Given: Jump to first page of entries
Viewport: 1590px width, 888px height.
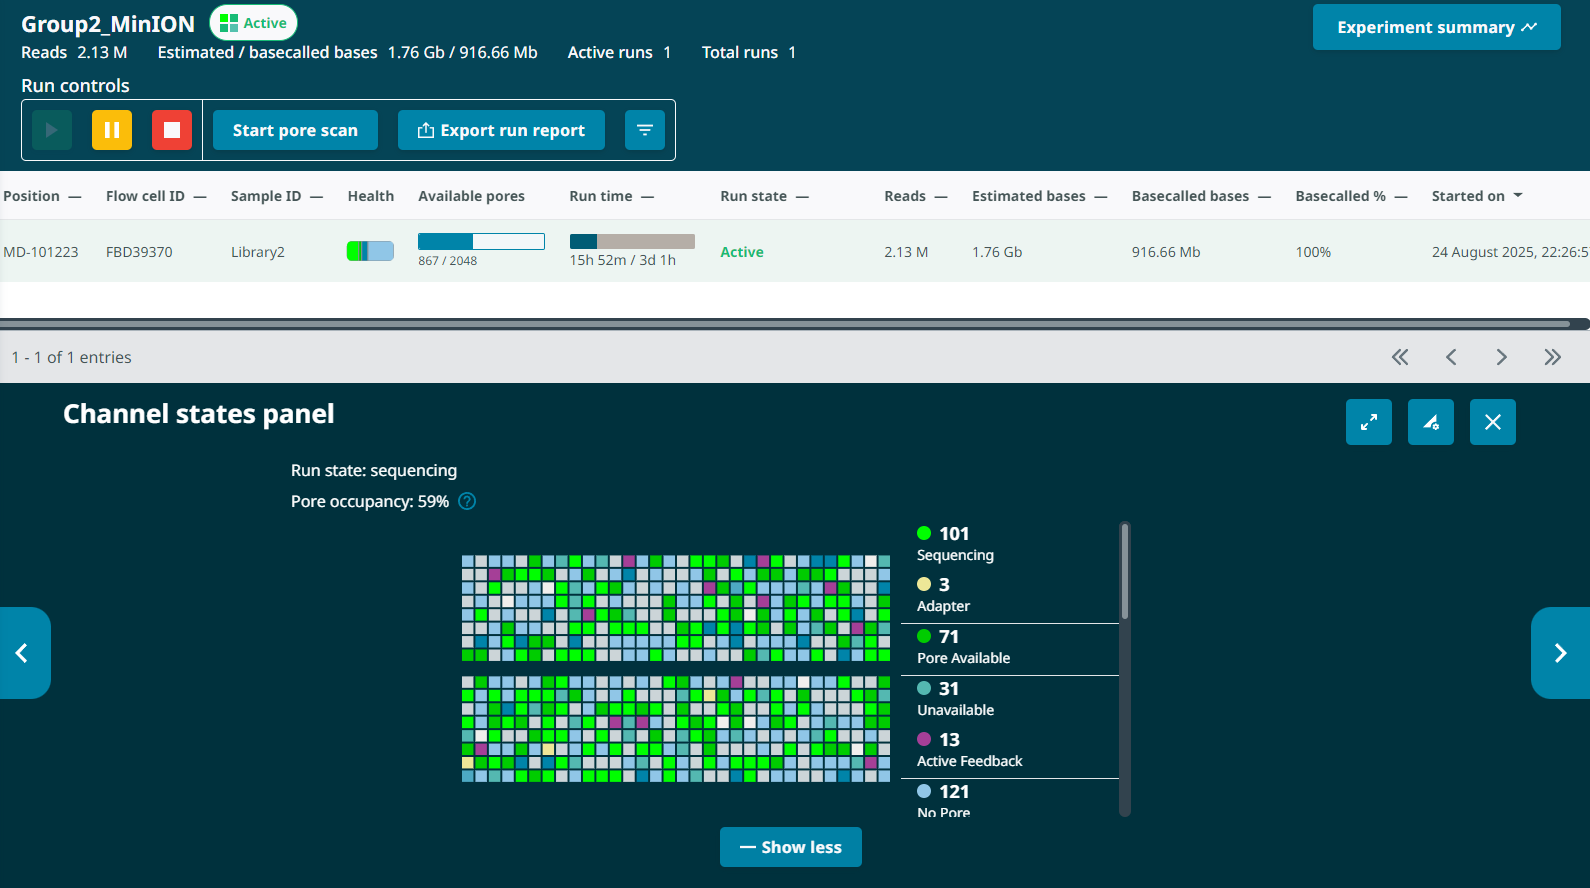Looking at the screenshot, I should 1400,357.
